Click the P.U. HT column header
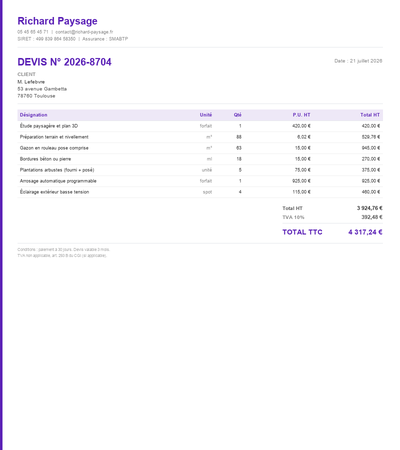Image resolution: width=400 pixels, height=450 pixels. (302, 115)
